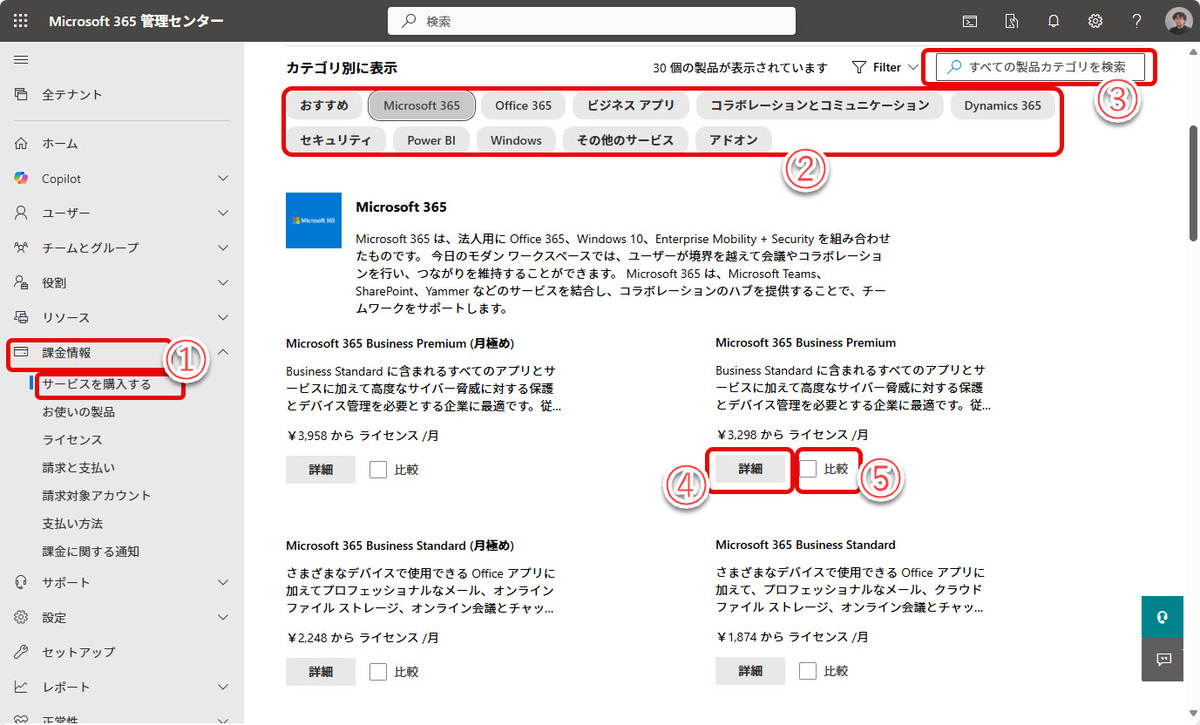This screenshot has height=725, width=1200.
Task: Go to ライセンス in sidebar
Action: [72, 440]
